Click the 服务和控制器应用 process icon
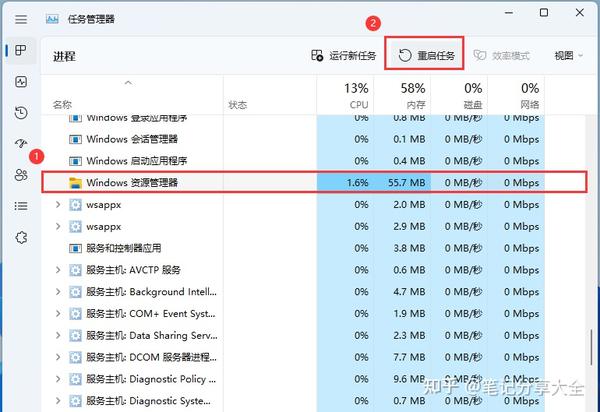 75,248
